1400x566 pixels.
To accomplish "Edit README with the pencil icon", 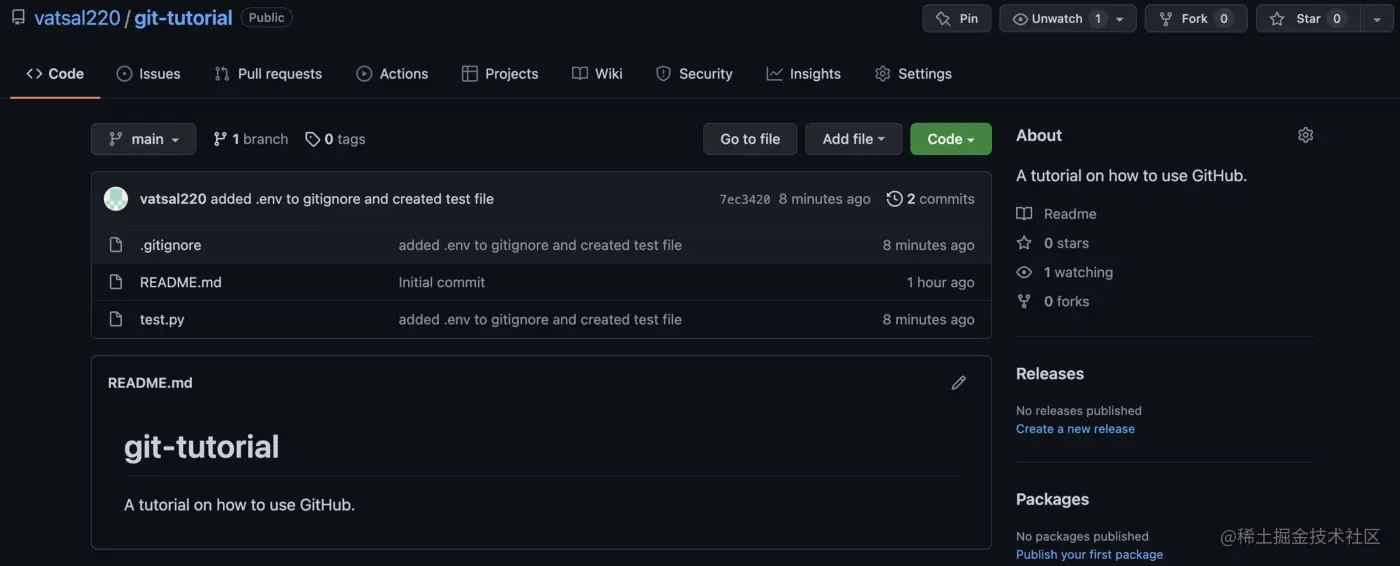I will [958, 383].
